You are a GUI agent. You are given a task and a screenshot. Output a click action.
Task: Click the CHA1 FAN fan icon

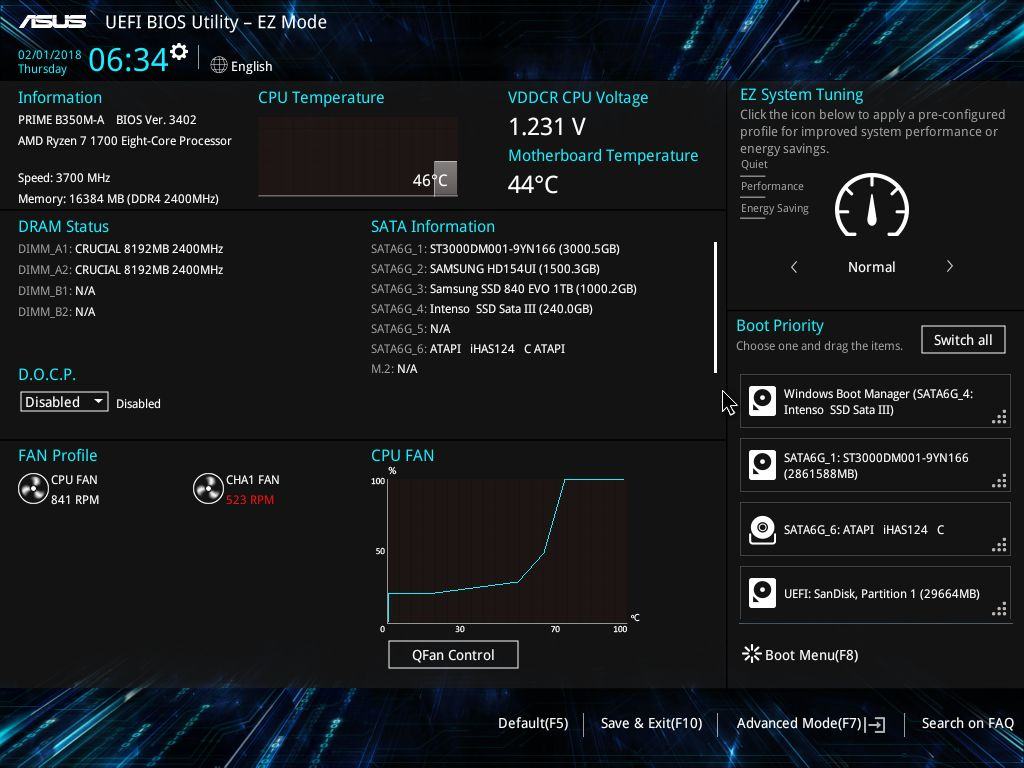pos(208,489)
